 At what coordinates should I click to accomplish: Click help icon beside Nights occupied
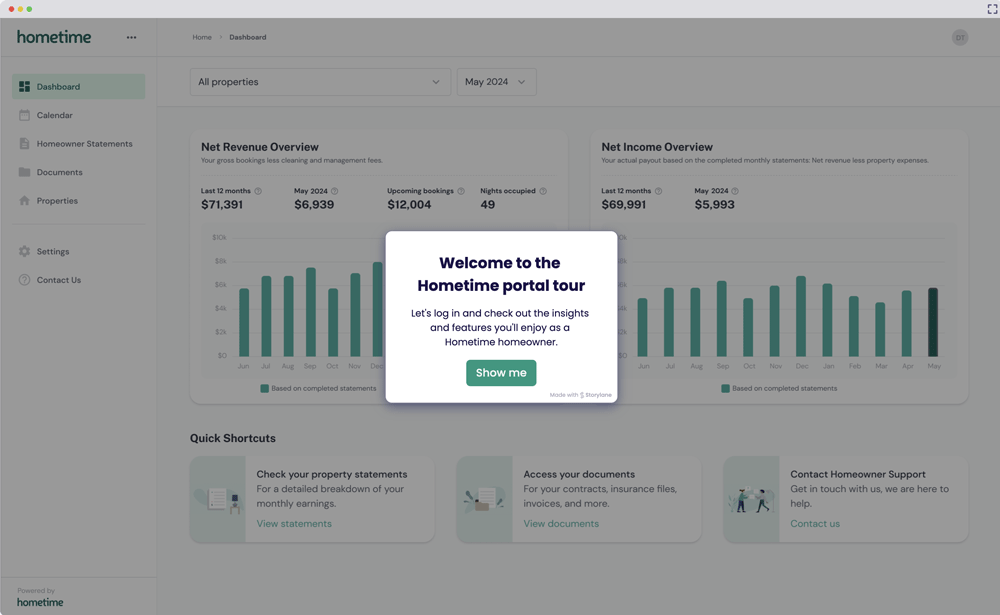click(x=543, y=191)
